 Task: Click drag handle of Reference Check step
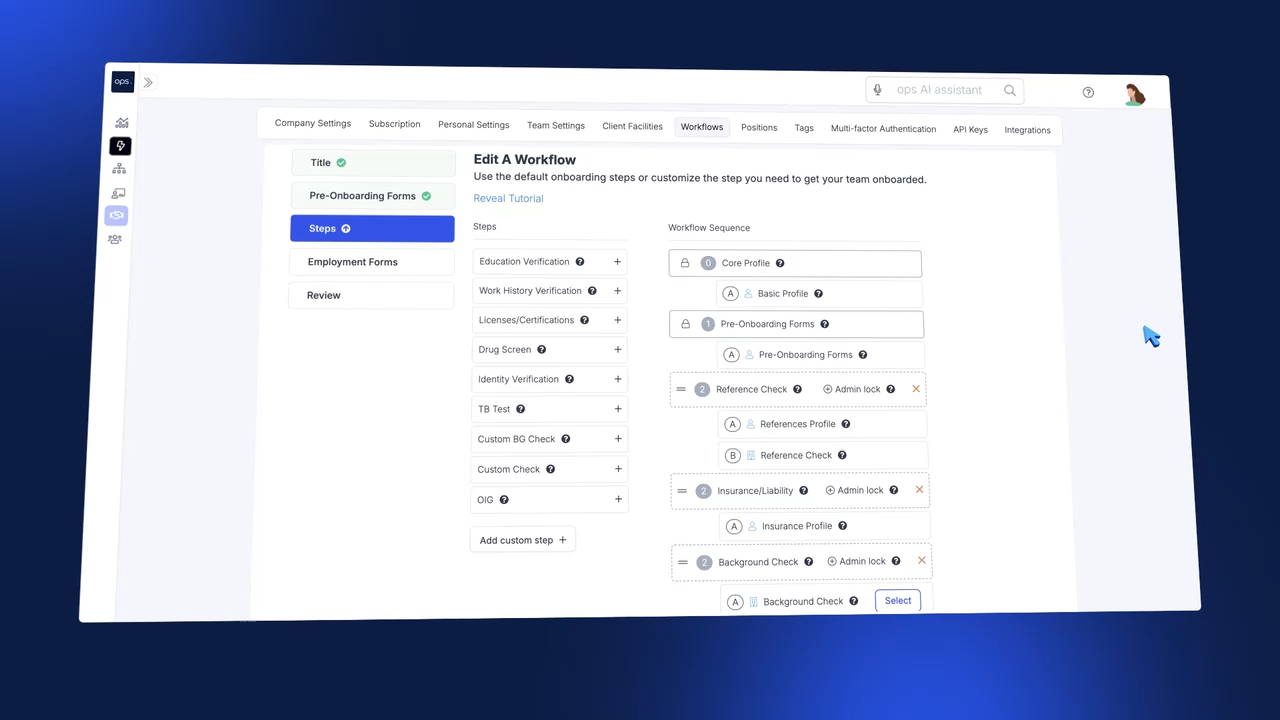681,389
